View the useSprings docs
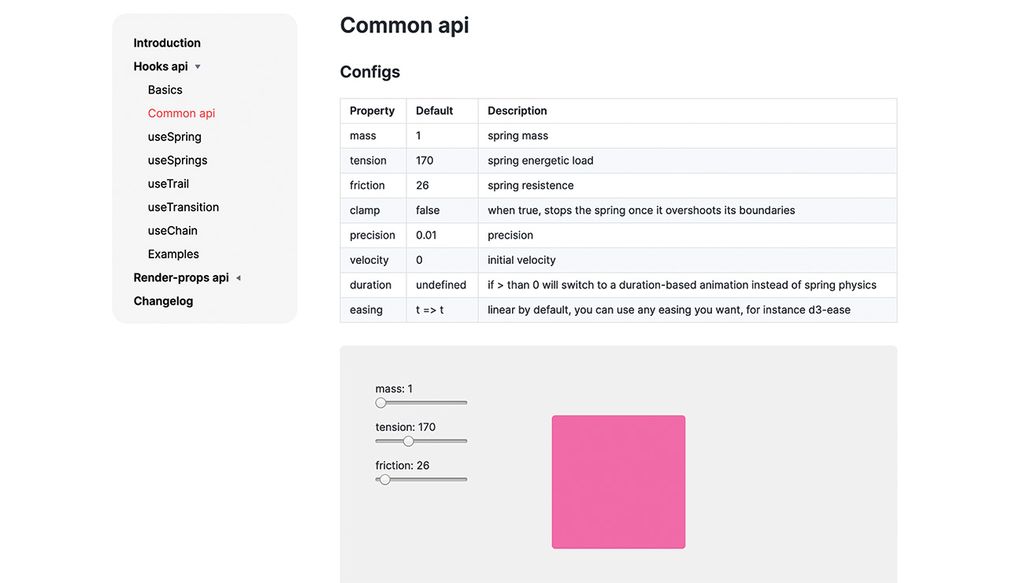 point(177,160)
